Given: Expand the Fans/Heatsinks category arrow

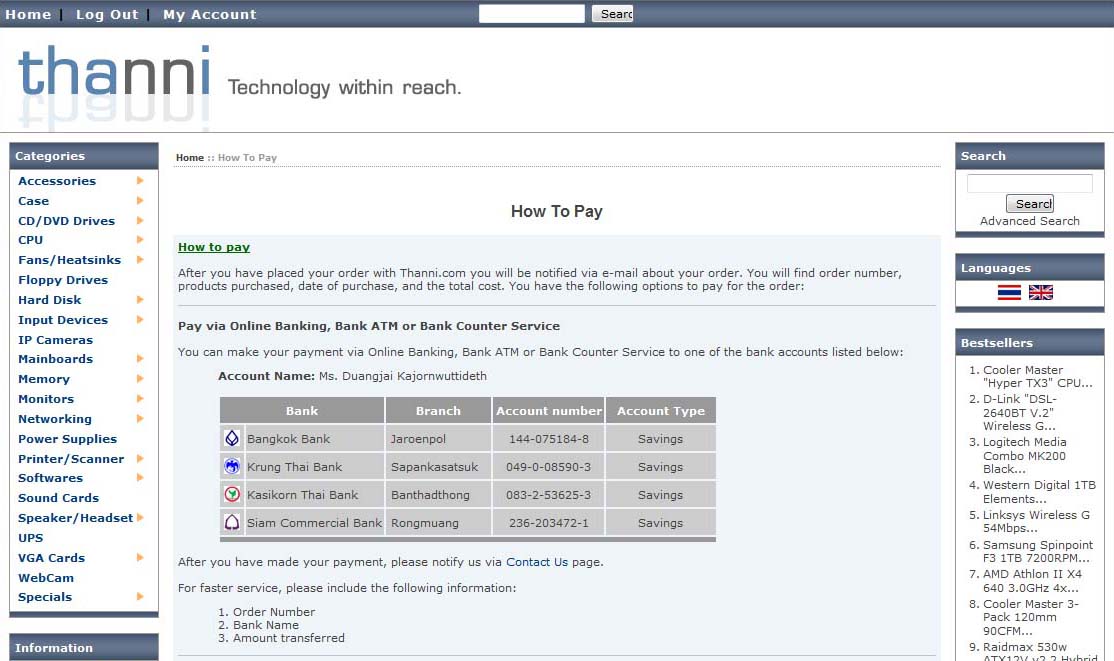Looking at the screenshot, I should [140, 259].
